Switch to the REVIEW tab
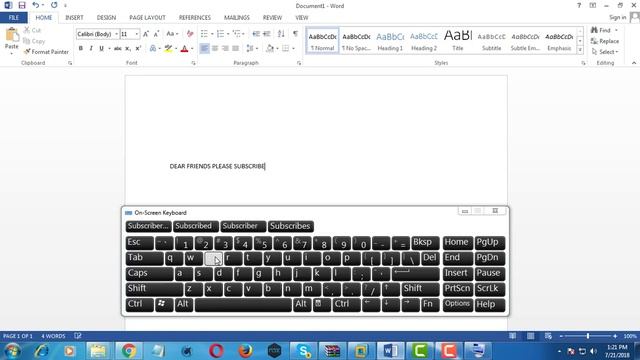Image resolution: width=640 pixels, height=360 pixels. coord(272,18)
